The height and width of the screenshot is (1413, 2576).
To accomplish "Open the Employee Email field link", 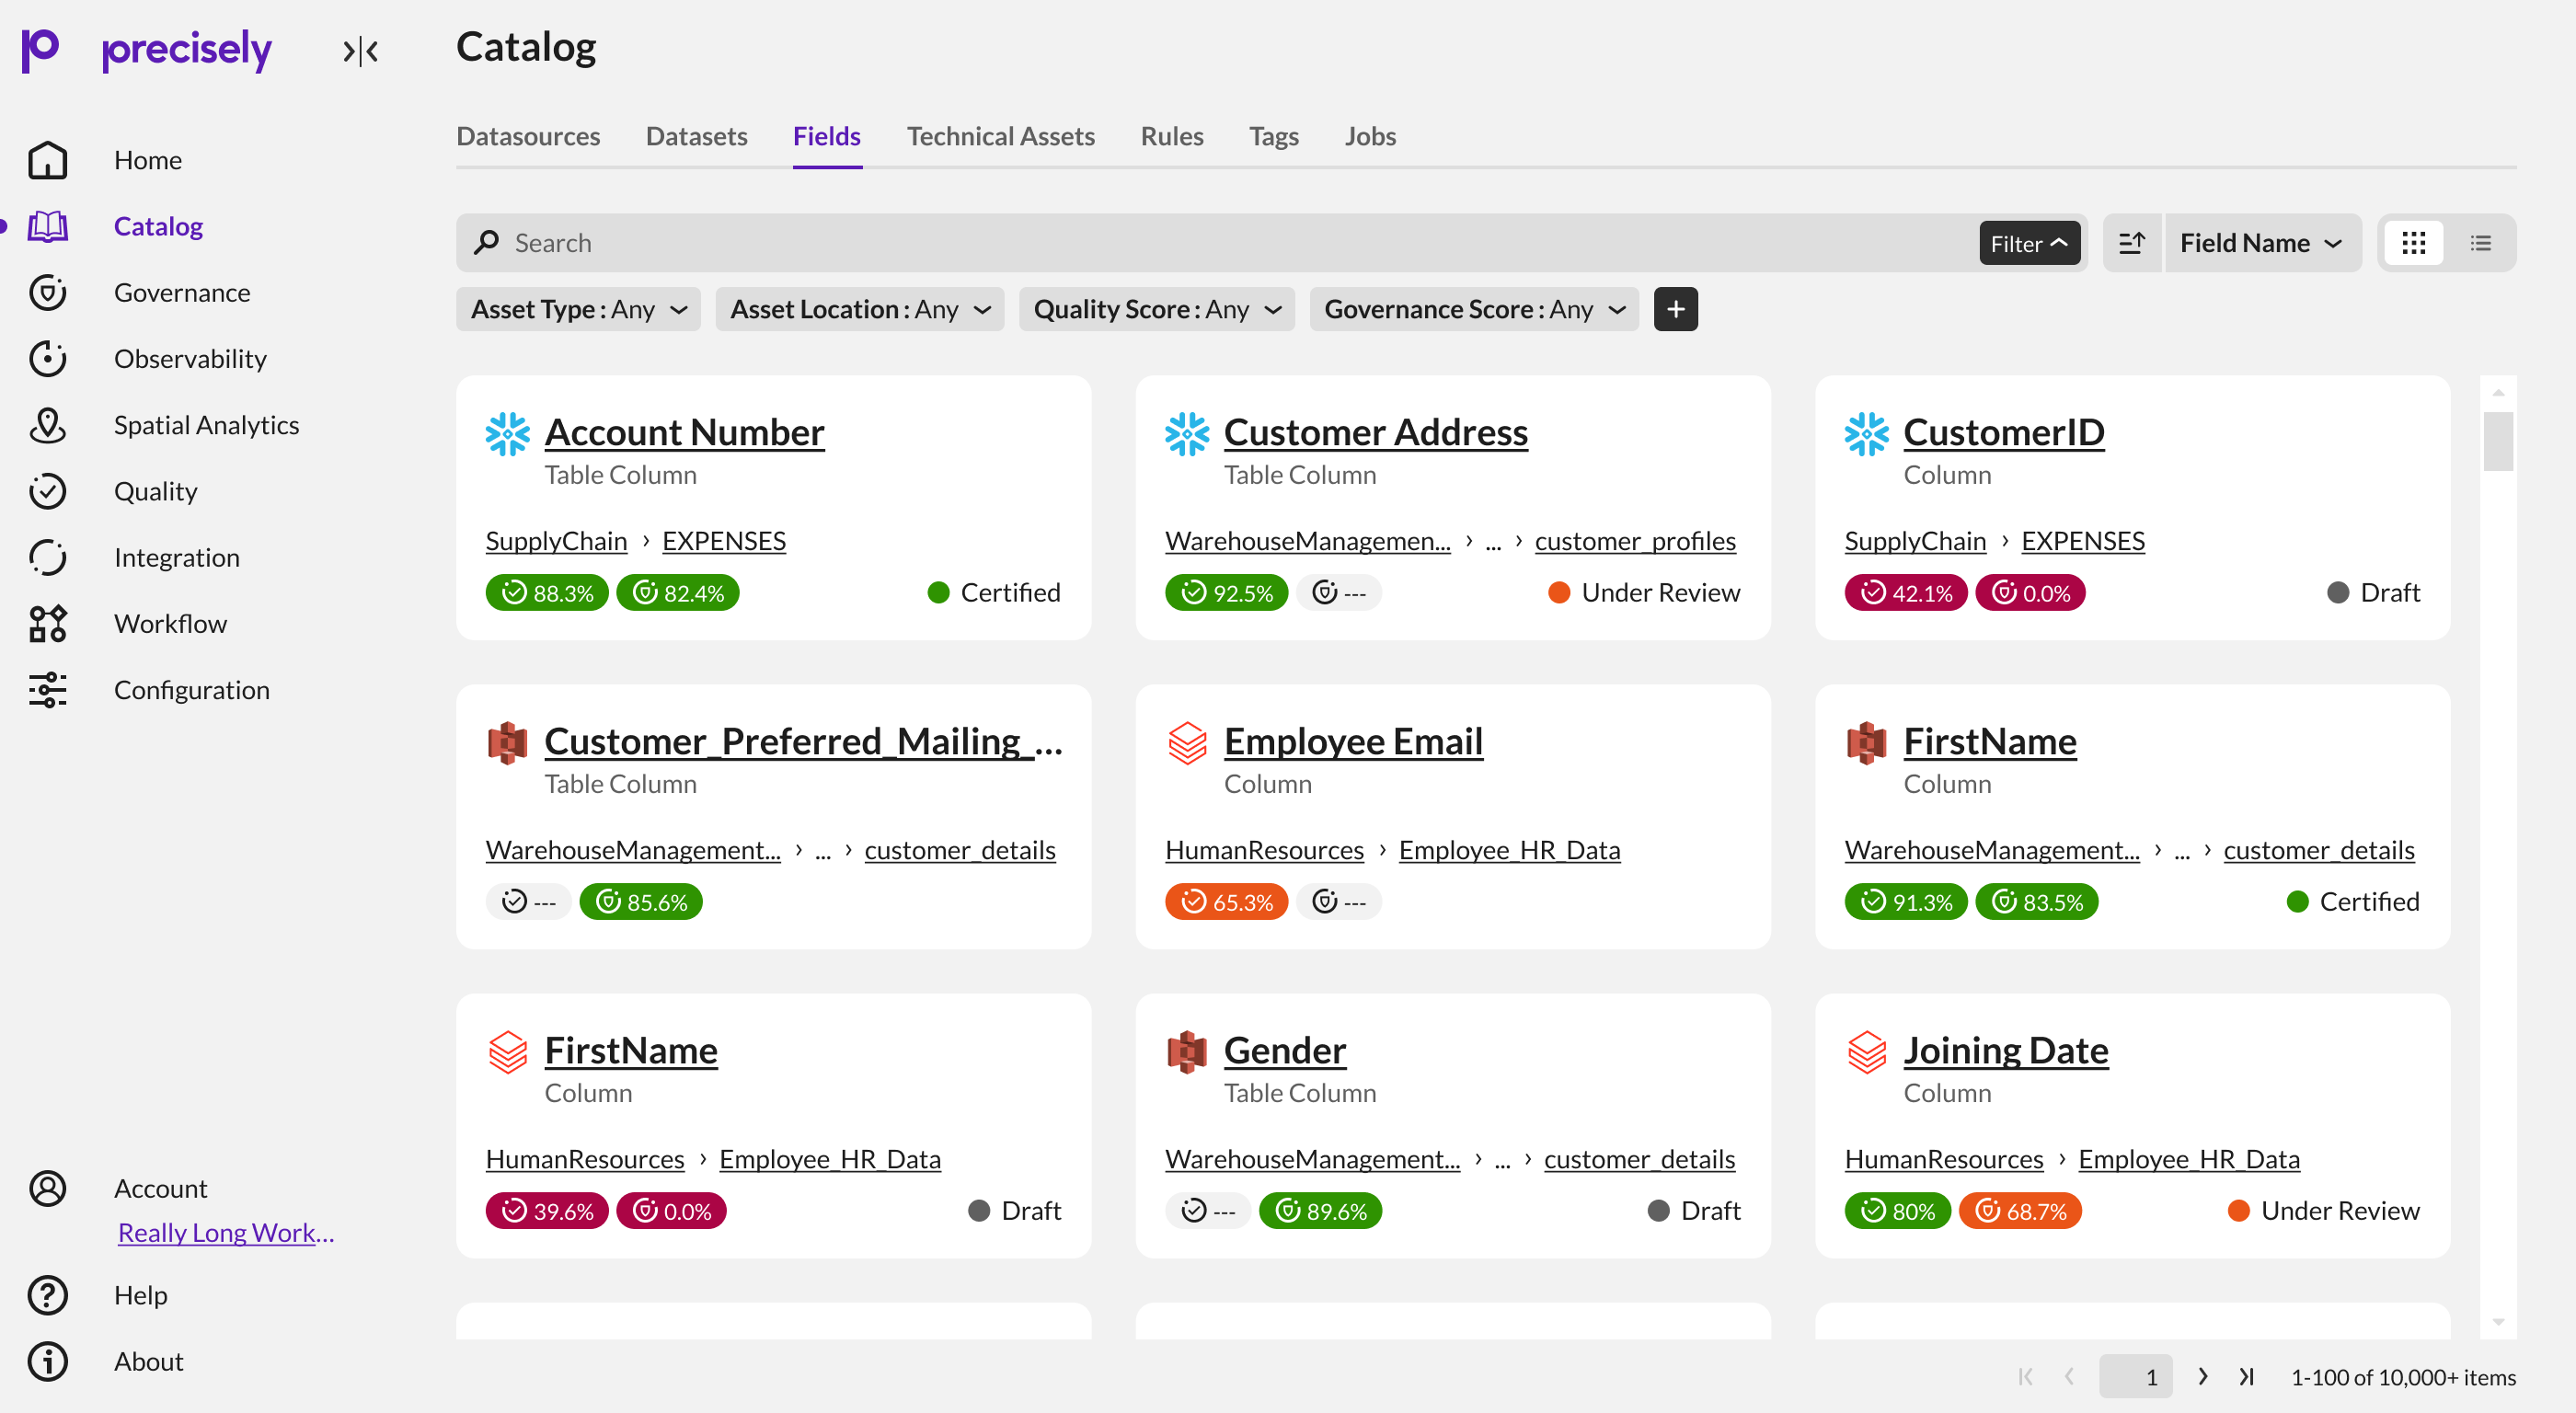I will (x=1353, y=741).
